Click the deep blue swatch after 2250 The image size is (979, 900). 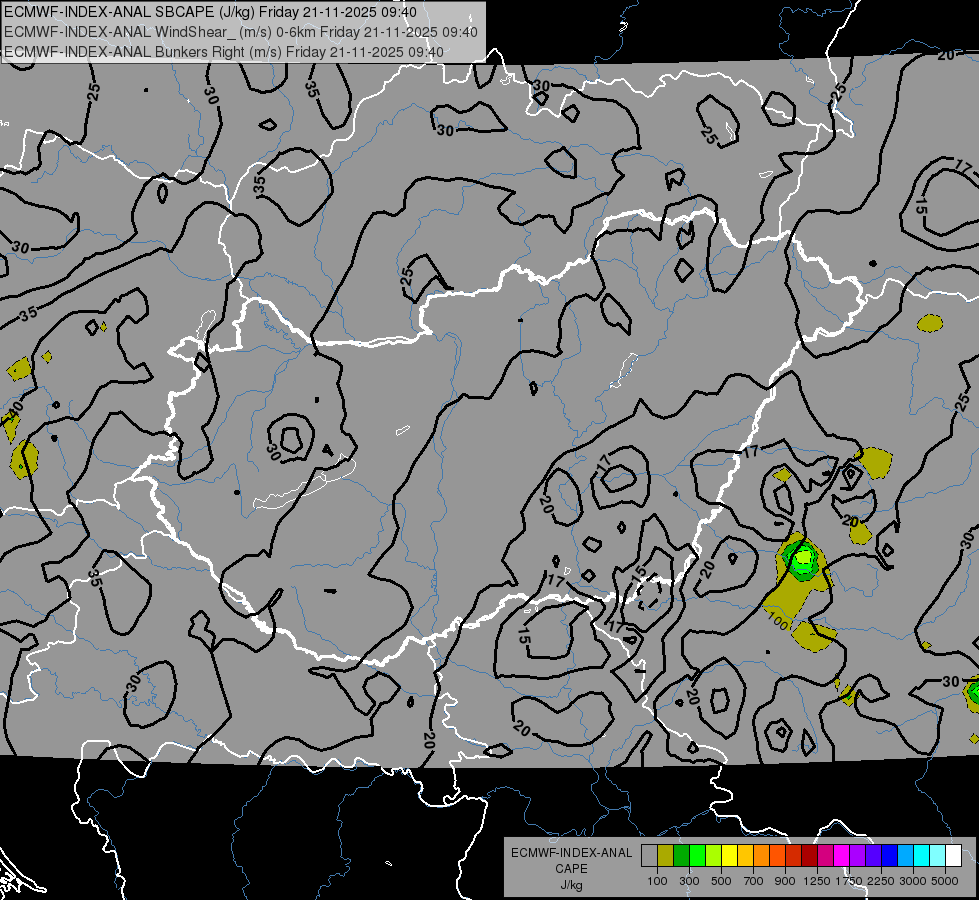(890, 855)
